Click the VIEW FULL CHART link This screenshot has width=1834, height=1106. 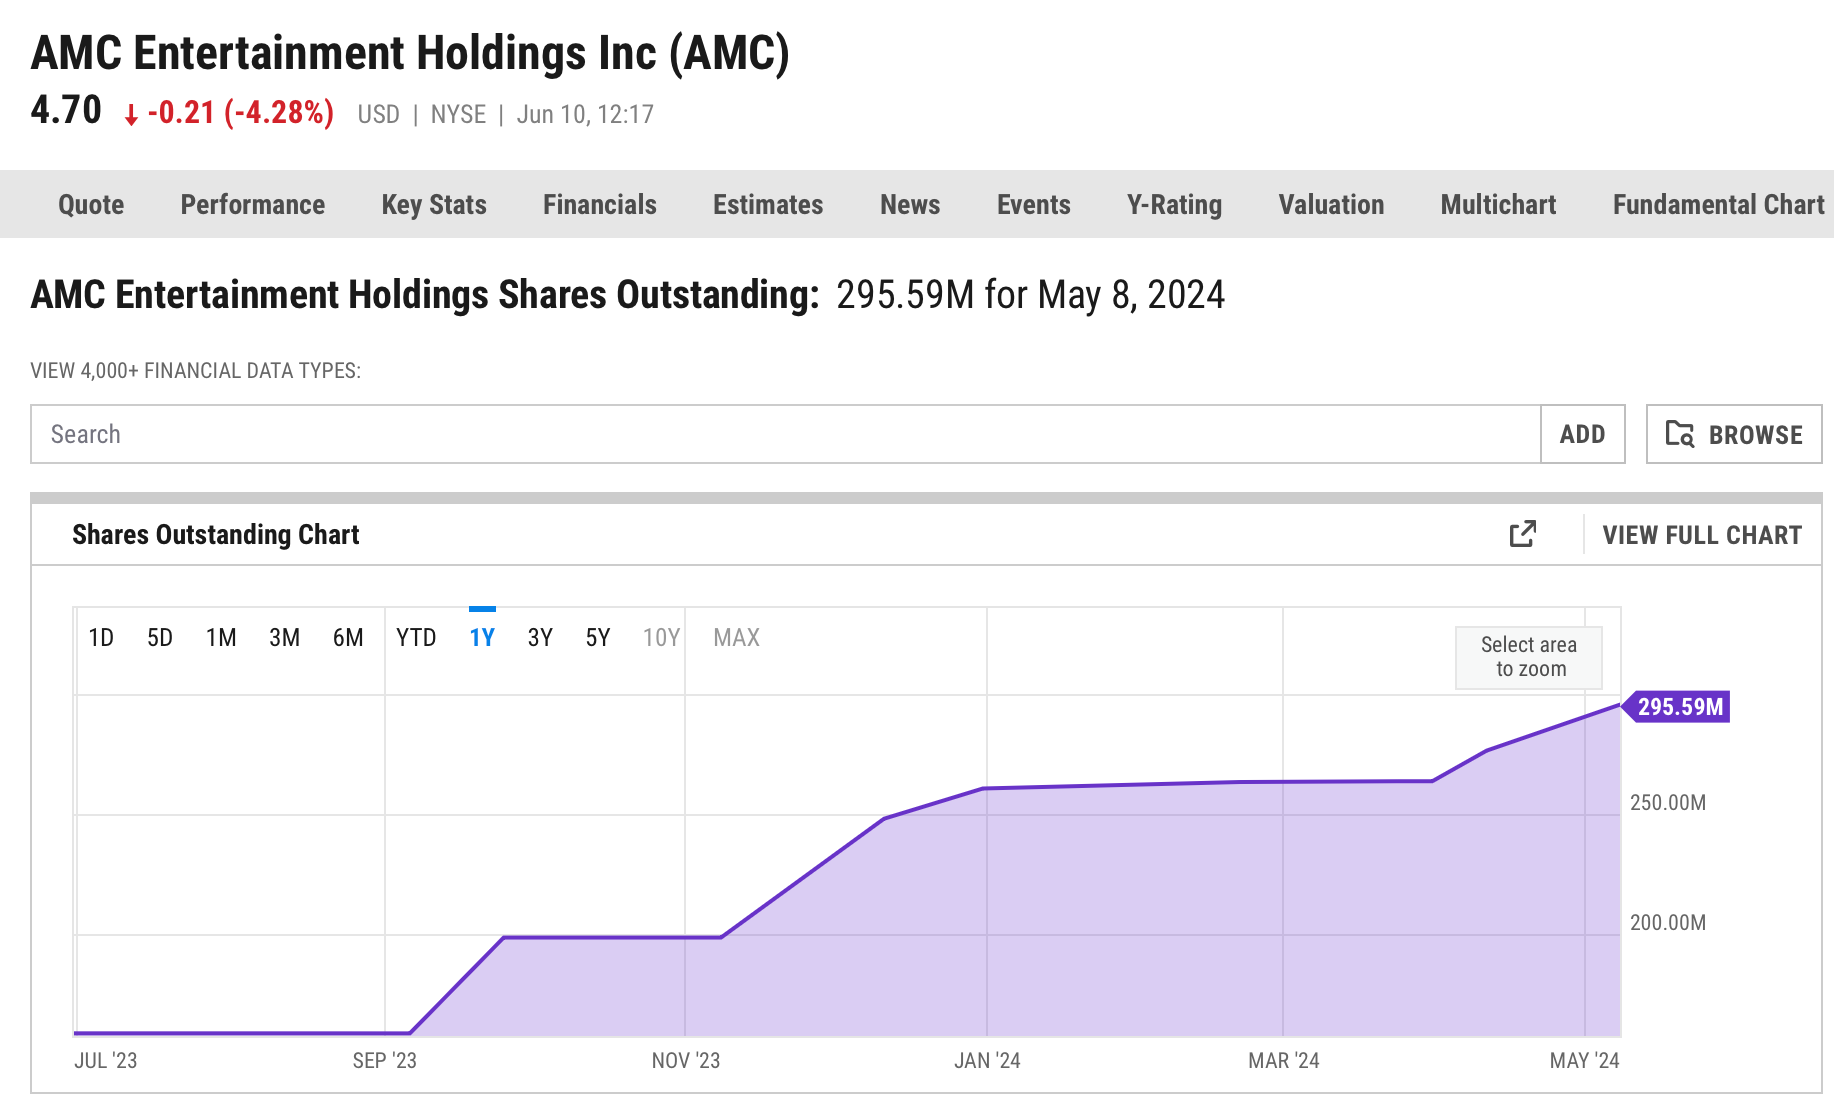click(1702, 535)
